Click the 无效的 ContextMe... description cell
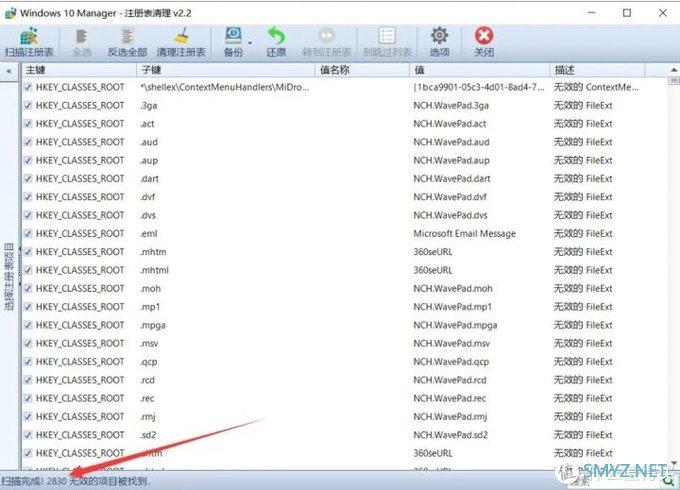 [x=596, y=87]
